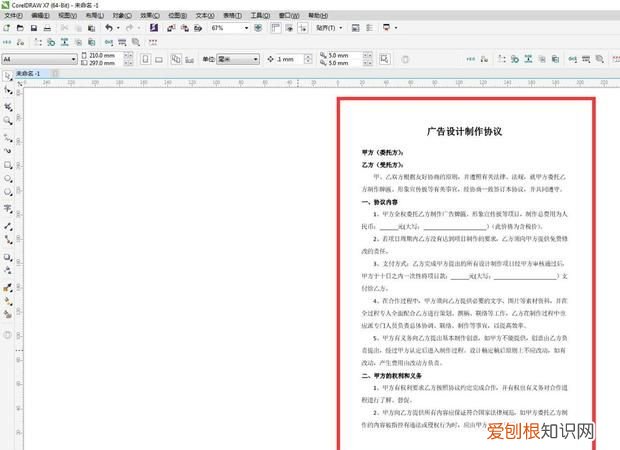Select the Drop Shadow tool
Viewport: 620px width, 450px height.
click(x=8, y=257)
